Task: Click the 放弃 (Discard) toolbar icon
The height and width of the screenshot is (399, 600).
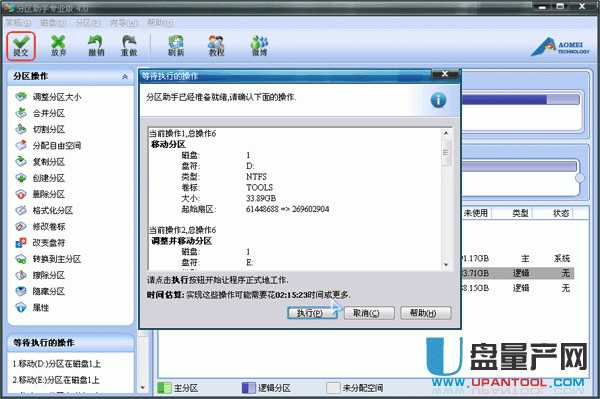Action: (x=59, y=46)
